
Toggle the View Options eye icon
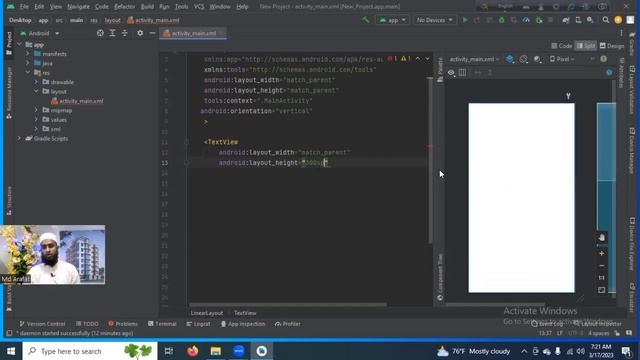pyautogui.click(x=451, y=73)
